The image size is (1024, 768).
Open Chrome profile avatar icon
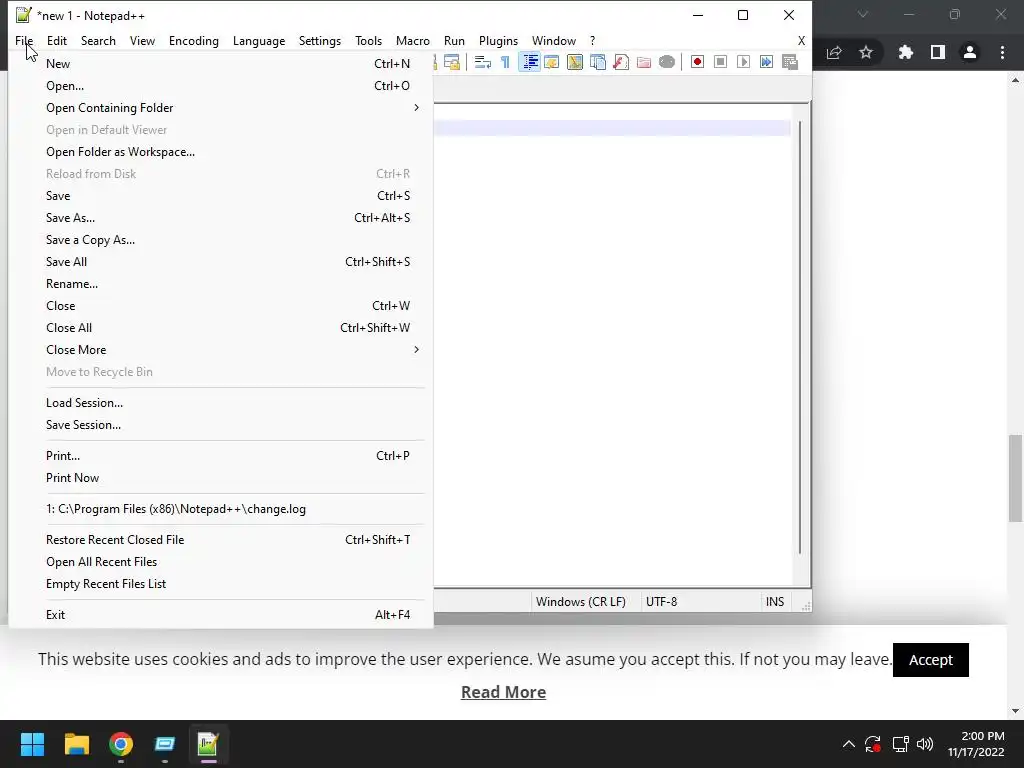point(970,52)
